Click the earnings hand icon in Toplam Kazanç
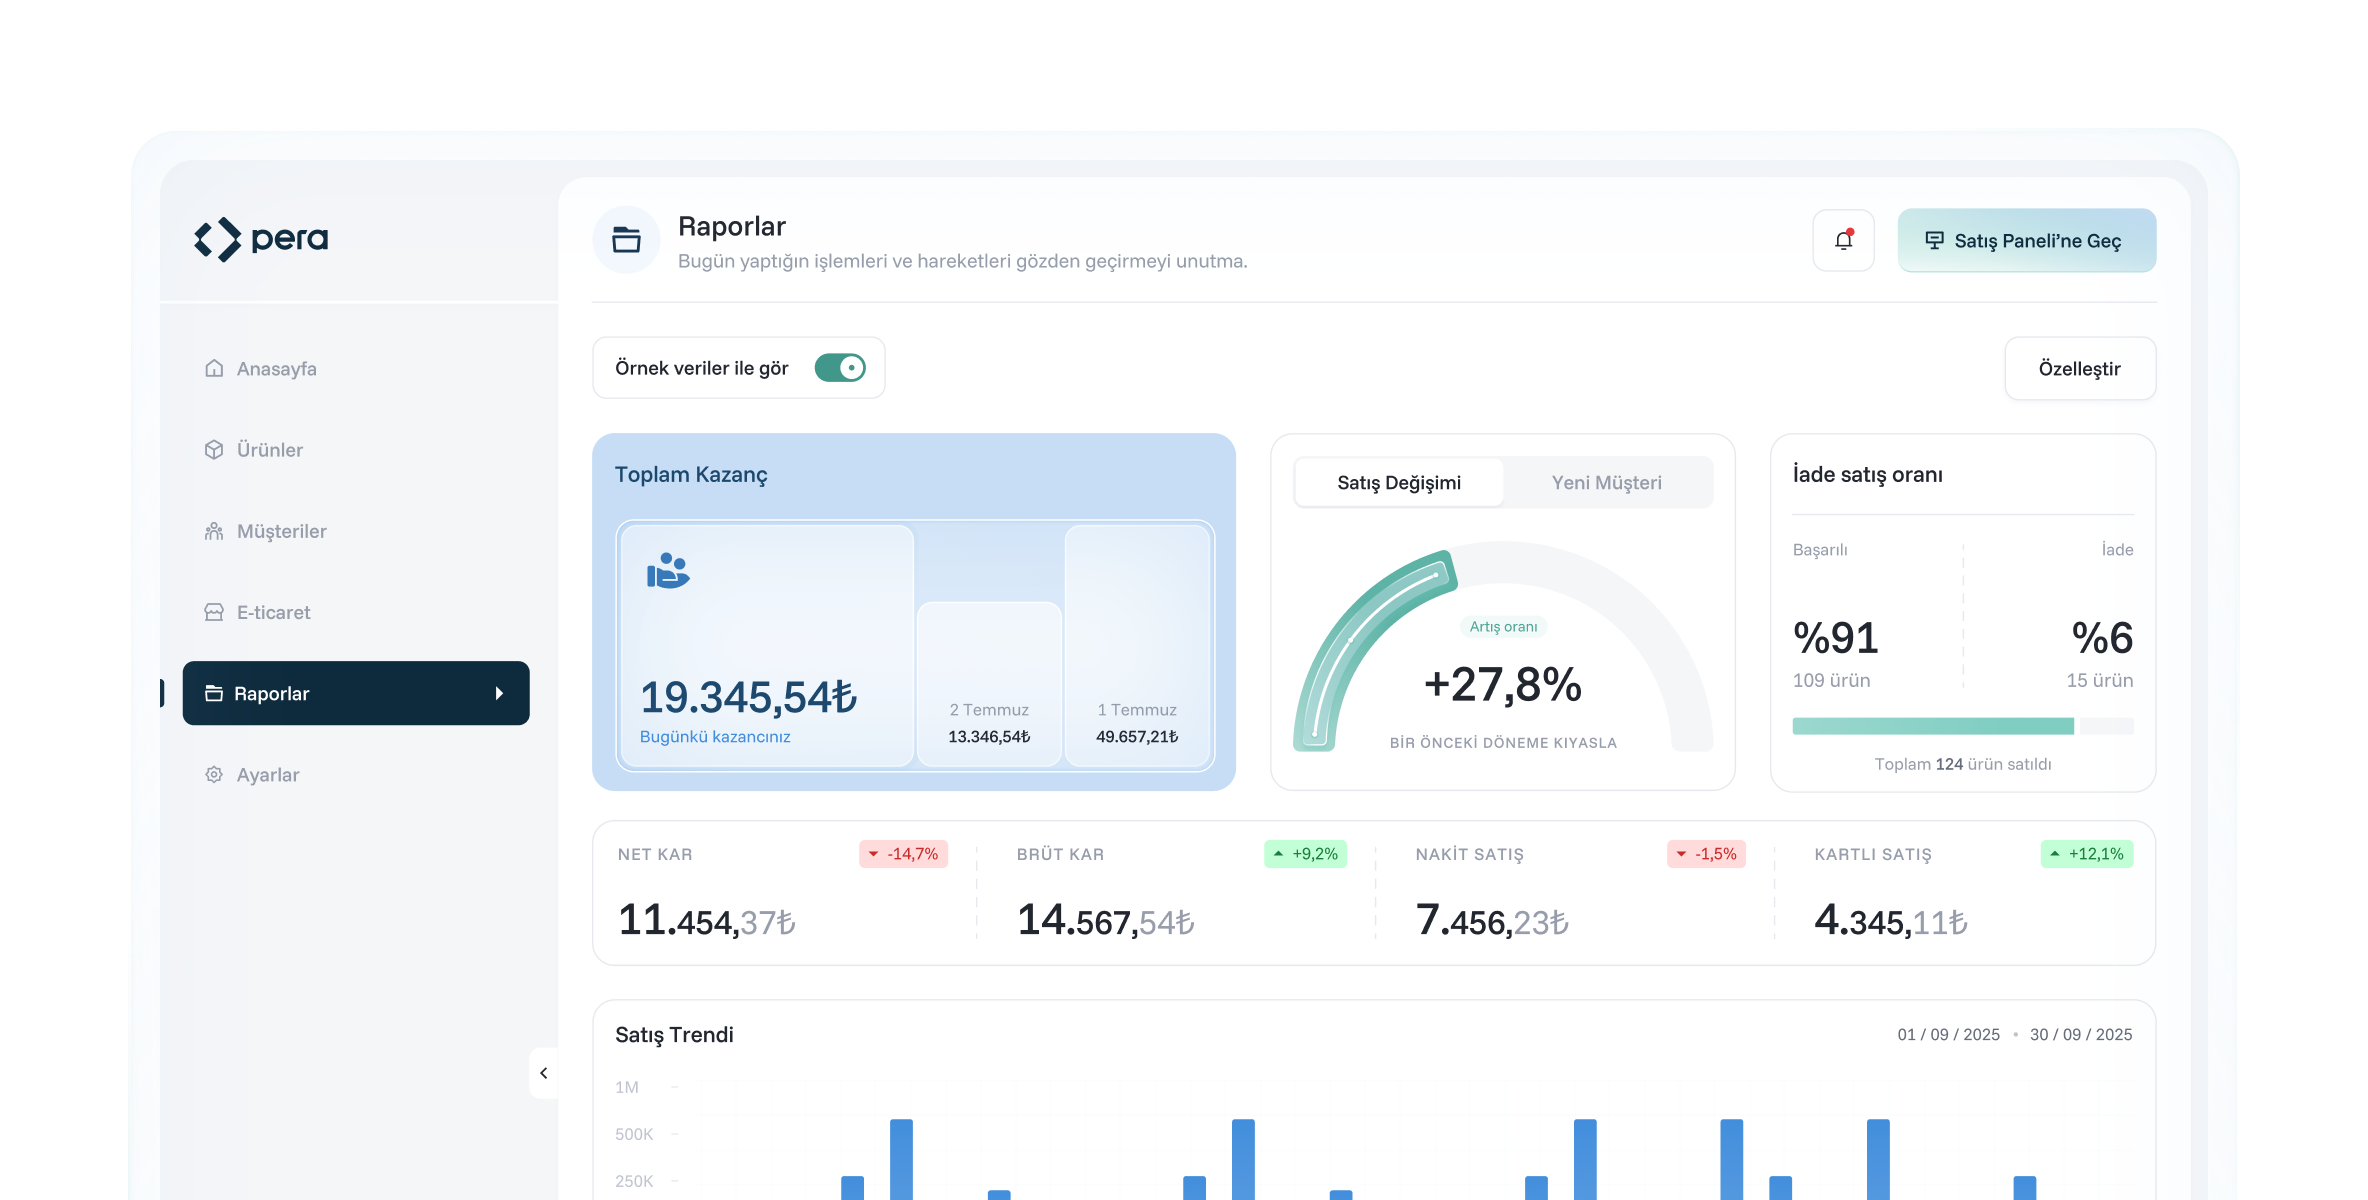 point(668,571)
